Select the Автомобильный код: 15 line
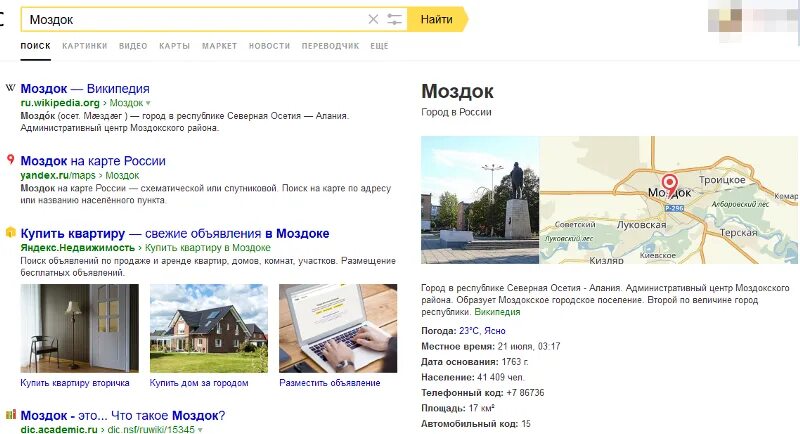Viewport: 800px width, 434px height. coord(476,424)
